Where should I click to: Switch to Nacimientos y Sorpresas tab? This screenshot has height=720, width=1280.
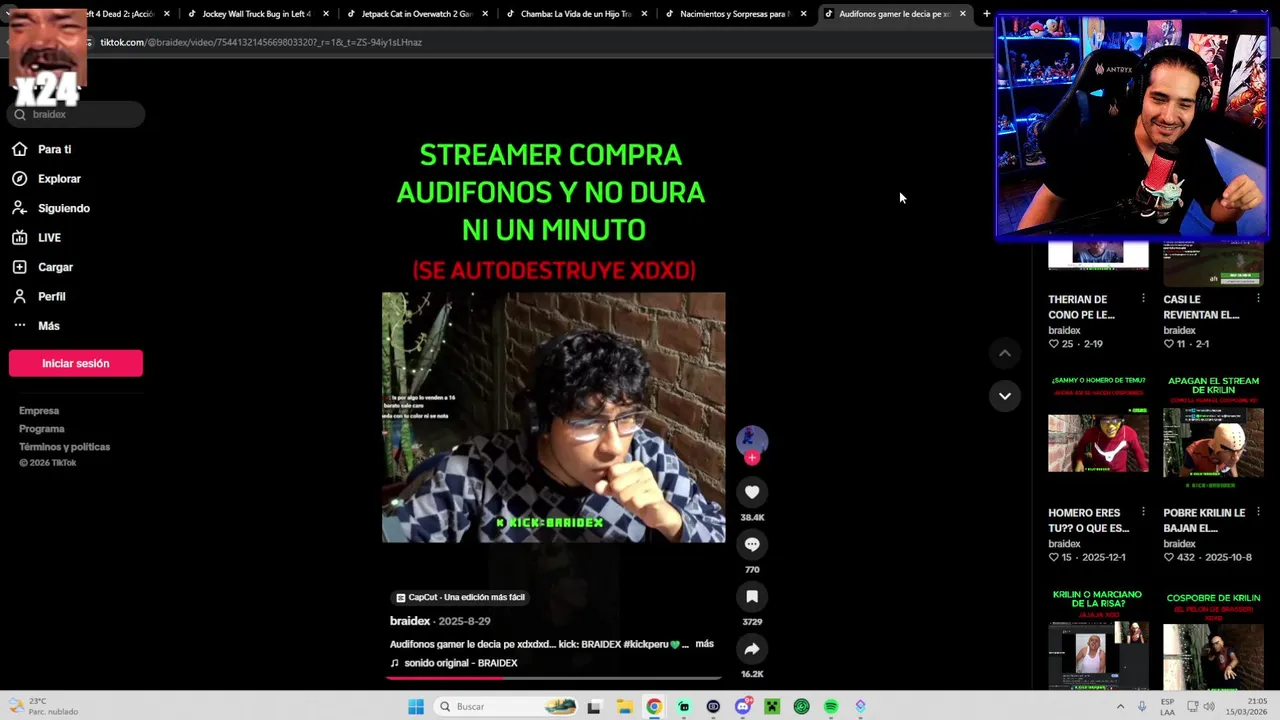pos(735,14)
